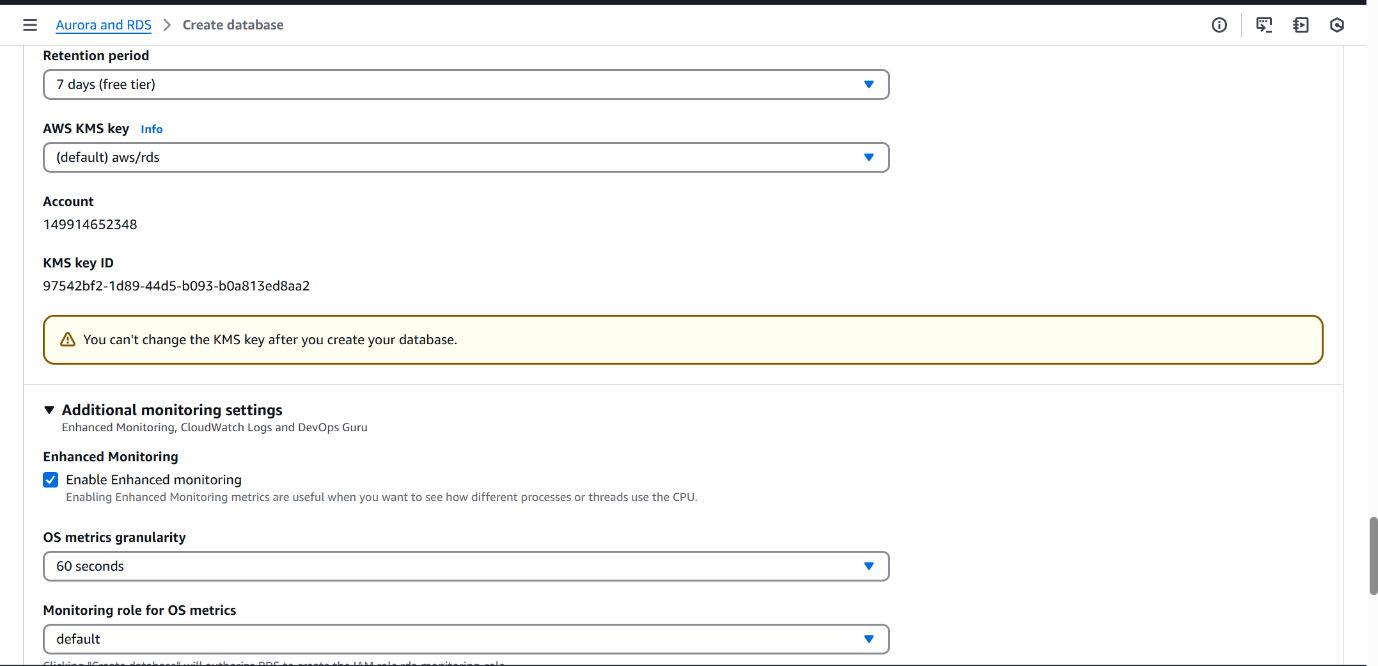Click the Enhanced Monitoring, CloudWatch Logs subtitle
Viewport: 1378px width, 666px height.
[215, 428]
